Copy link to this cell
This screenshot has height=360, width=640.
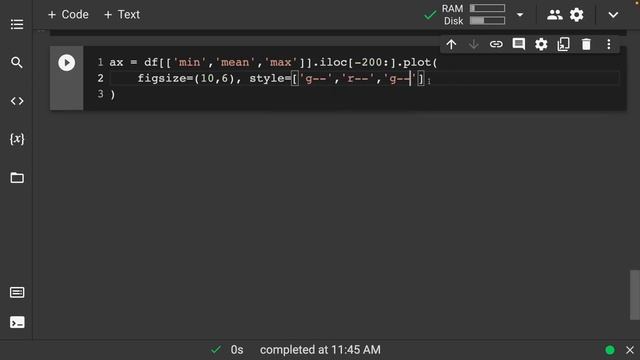click(x=496, y=44)
